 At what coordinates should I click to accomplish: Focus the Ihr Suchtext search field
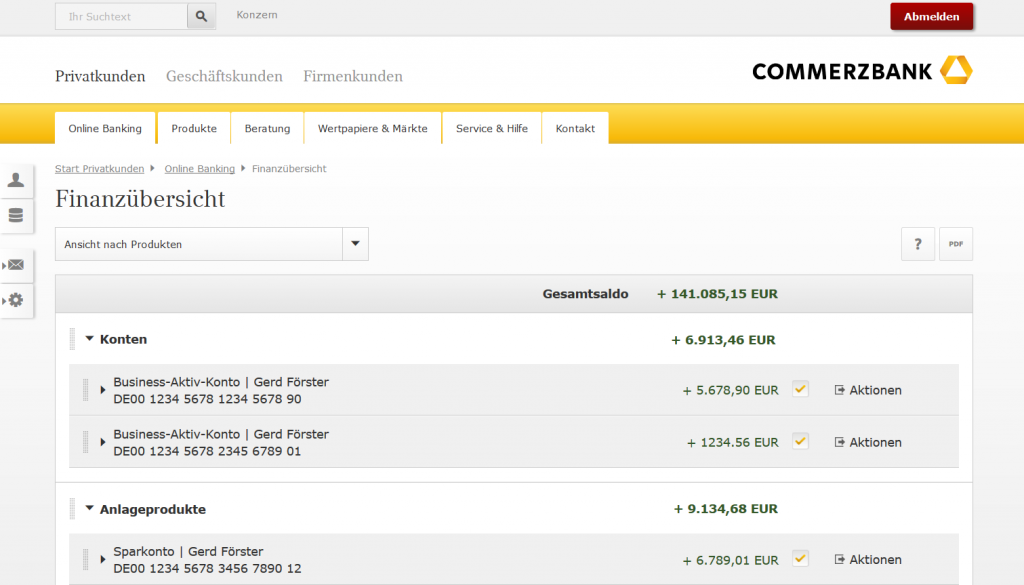coord(121,16)
